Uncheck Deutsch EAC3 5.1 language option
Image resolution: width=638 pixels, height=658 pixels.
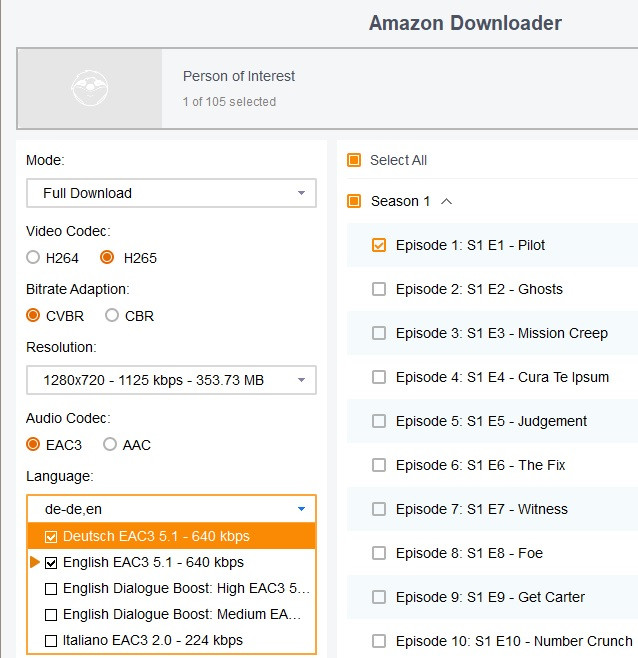(x=52, y=536)
